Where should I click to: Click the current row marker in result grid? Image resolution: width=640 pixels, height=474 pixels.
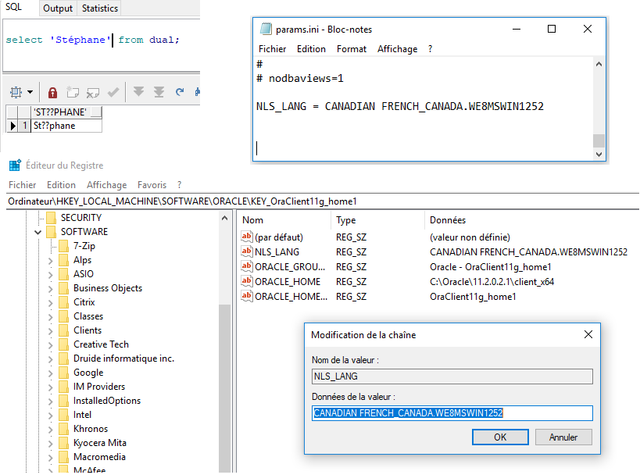point(12,126)
